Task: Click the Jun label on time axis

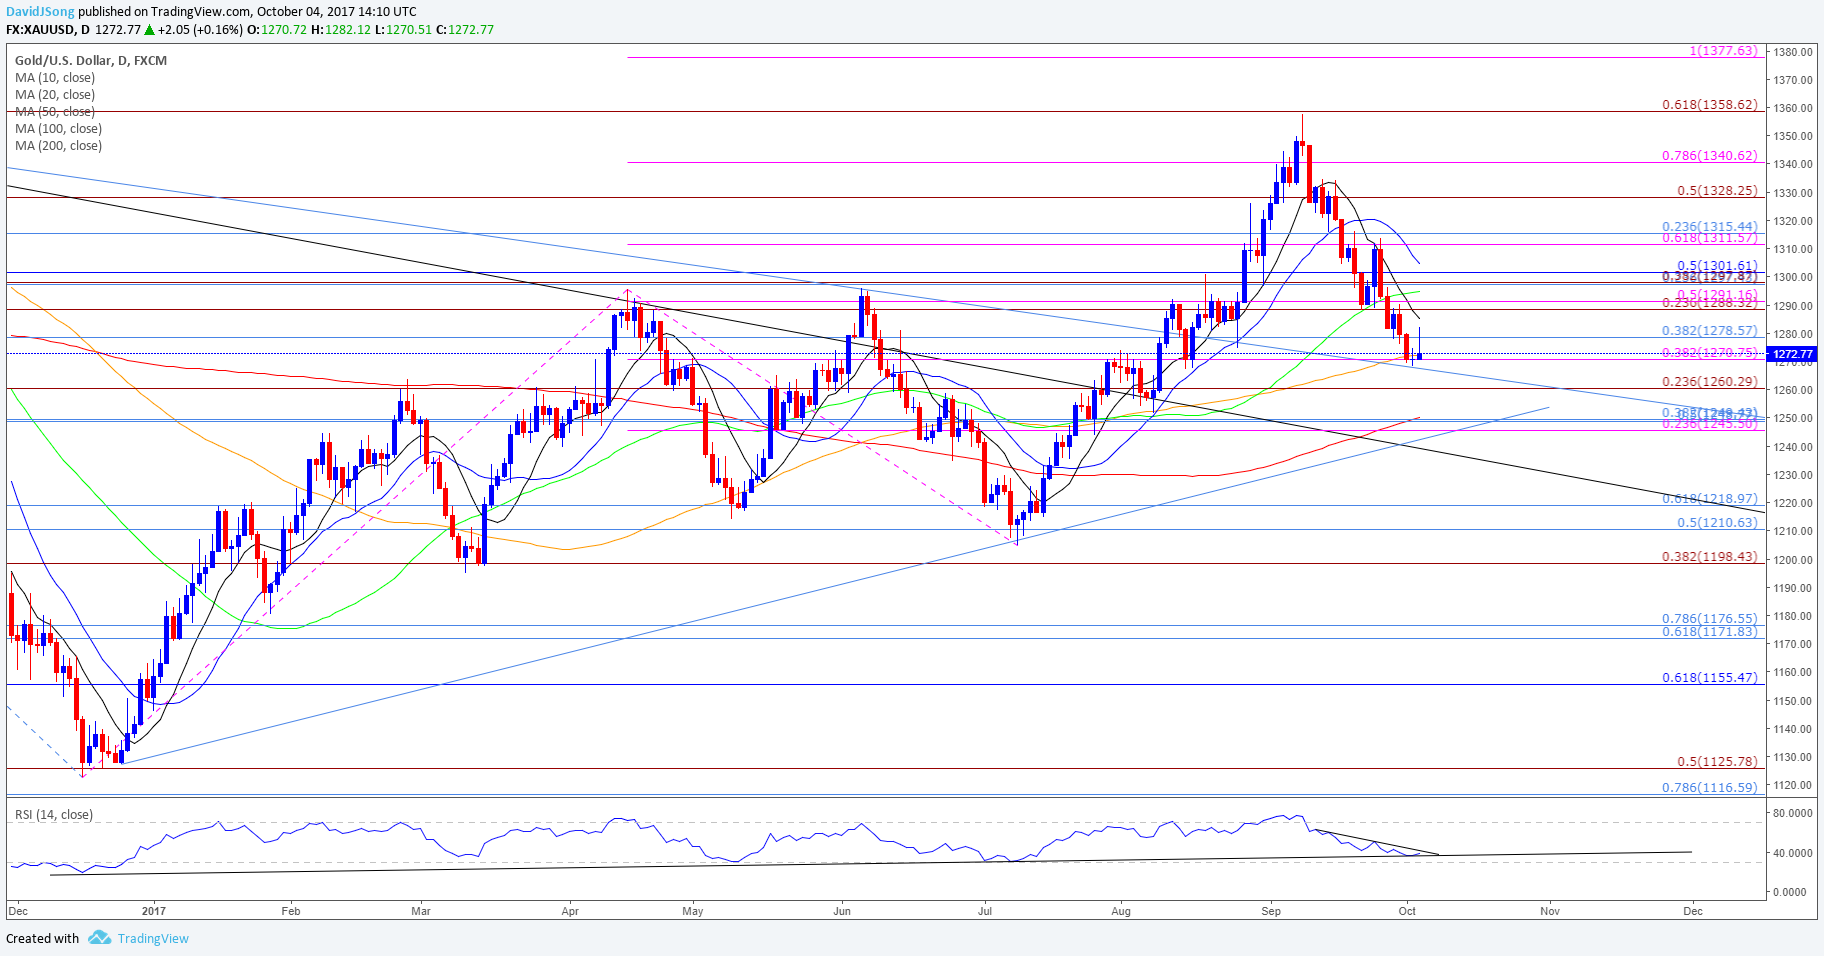Action: (842, 911)
